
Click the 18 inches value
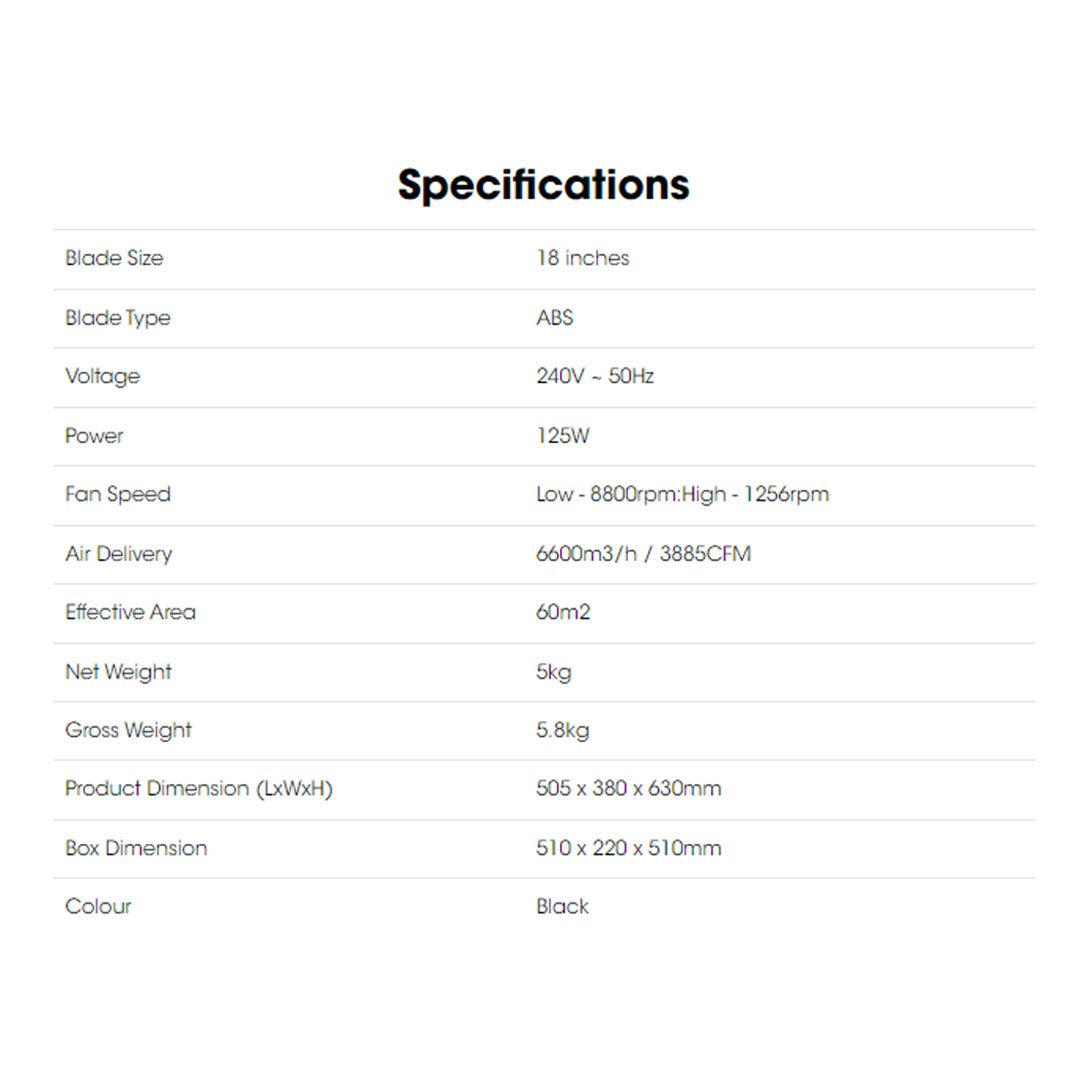pos(582,258)
